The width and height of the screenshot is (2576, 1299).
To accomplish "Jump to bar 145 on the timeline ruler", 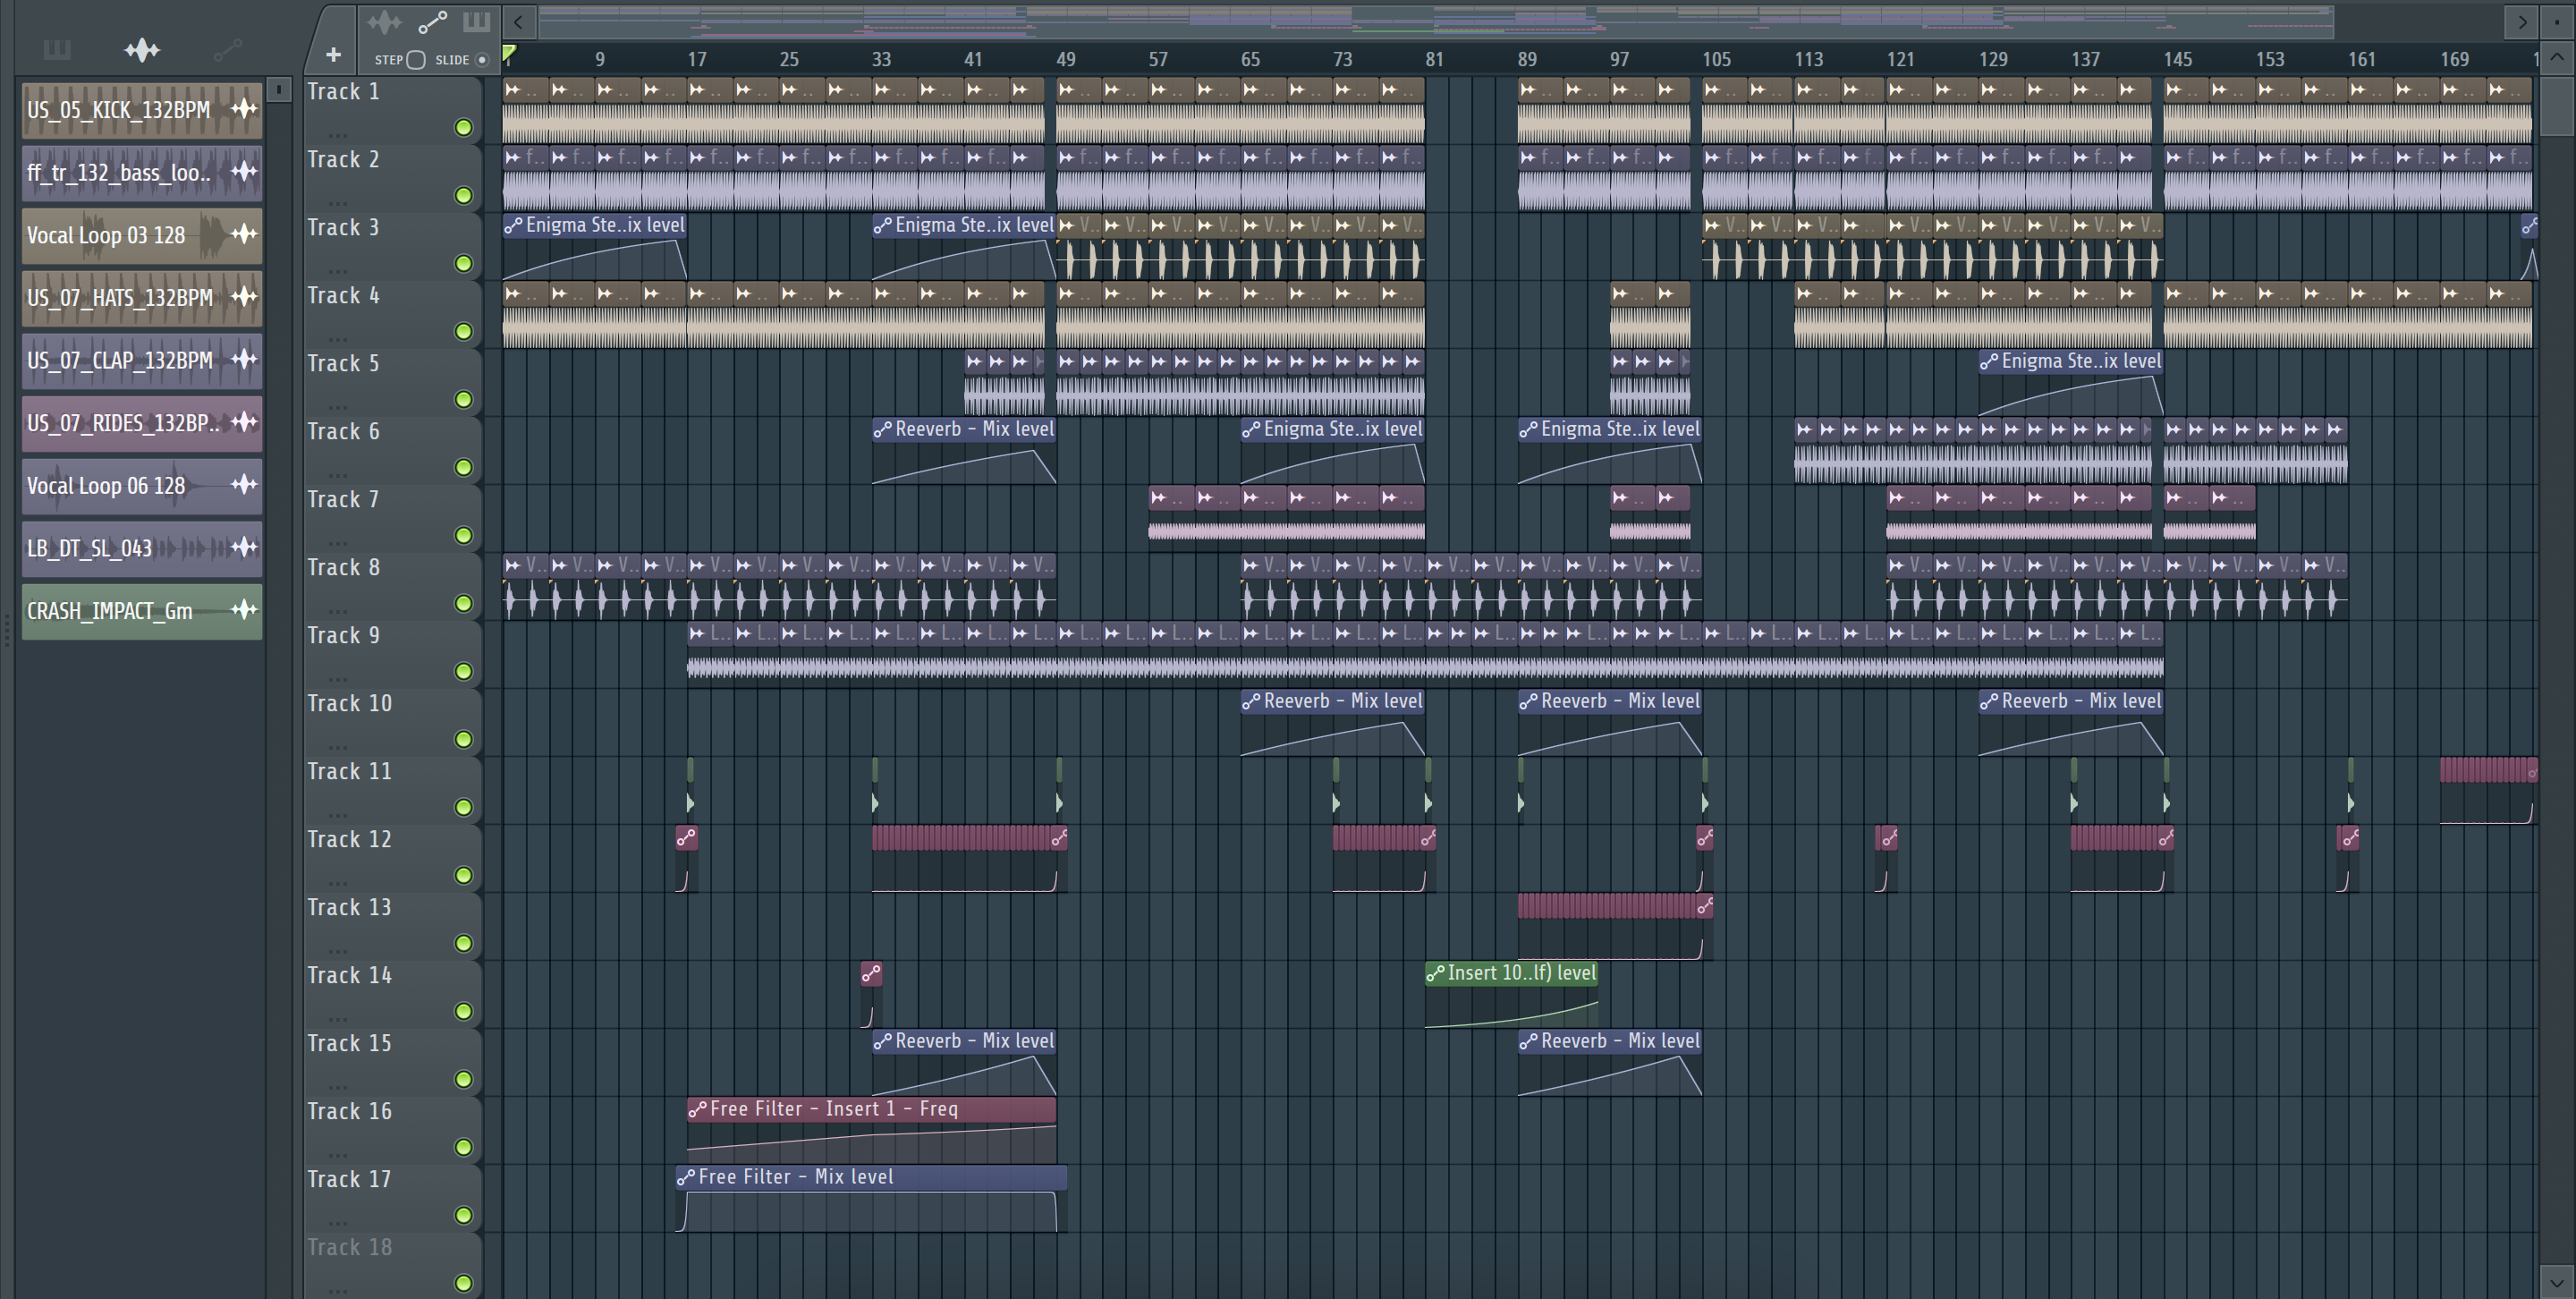I will pos(2177,59).
